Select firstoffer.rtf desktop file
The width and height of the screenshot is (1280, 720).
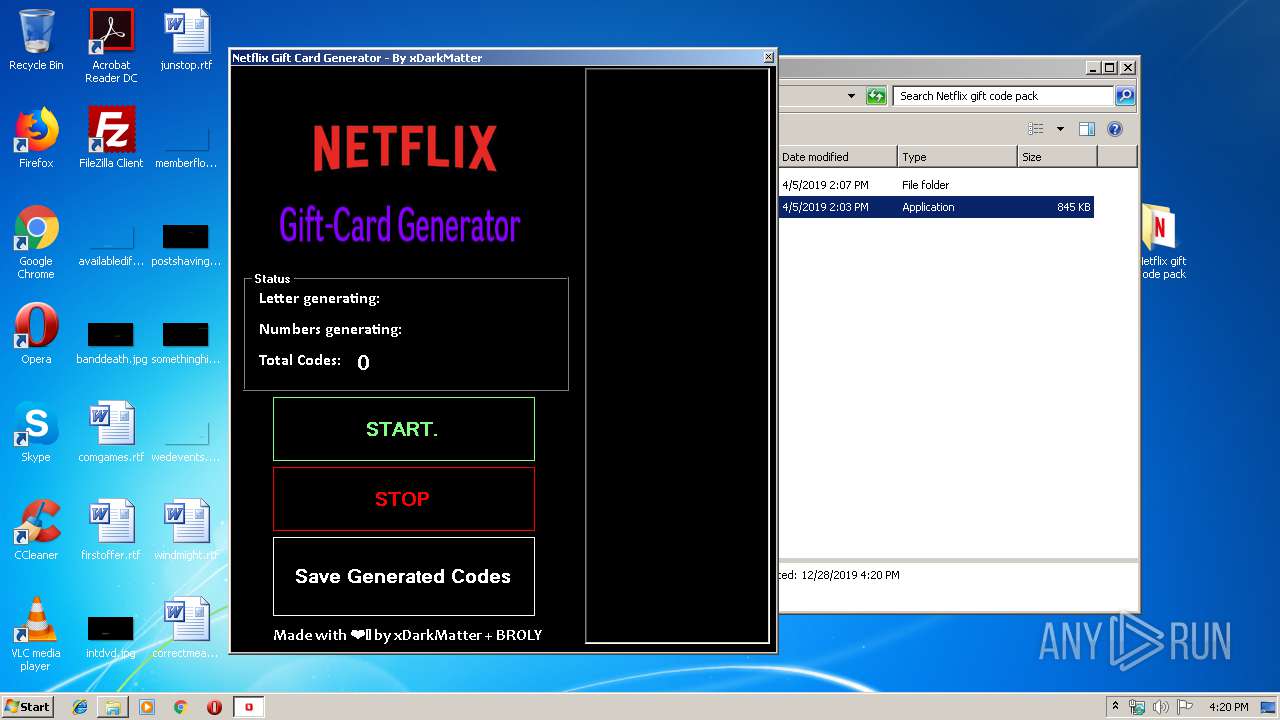[111, 530]
